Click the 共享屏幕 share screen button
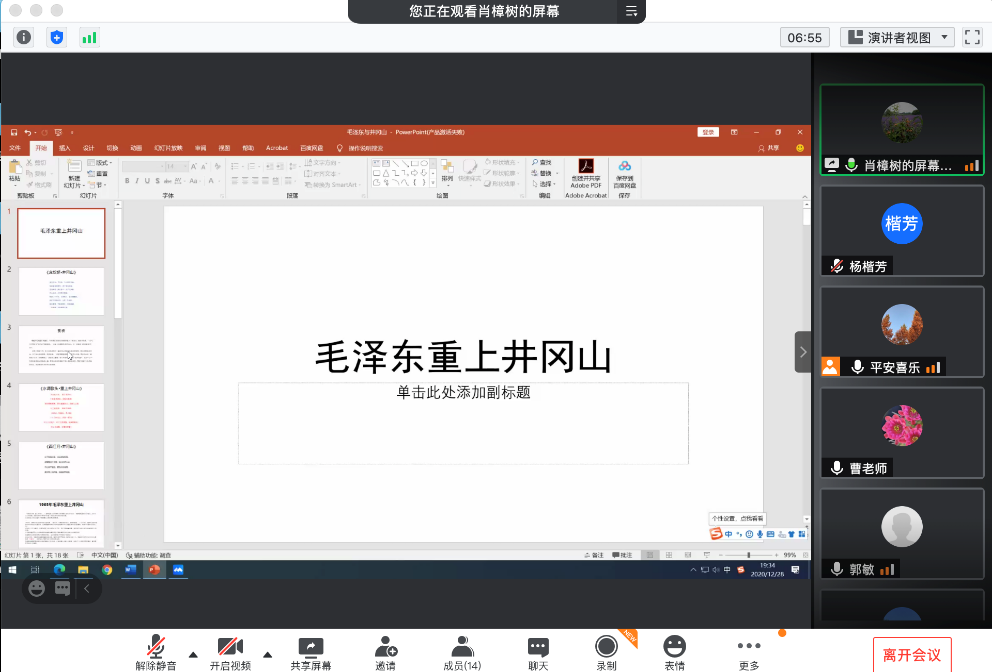 point(311,652)
